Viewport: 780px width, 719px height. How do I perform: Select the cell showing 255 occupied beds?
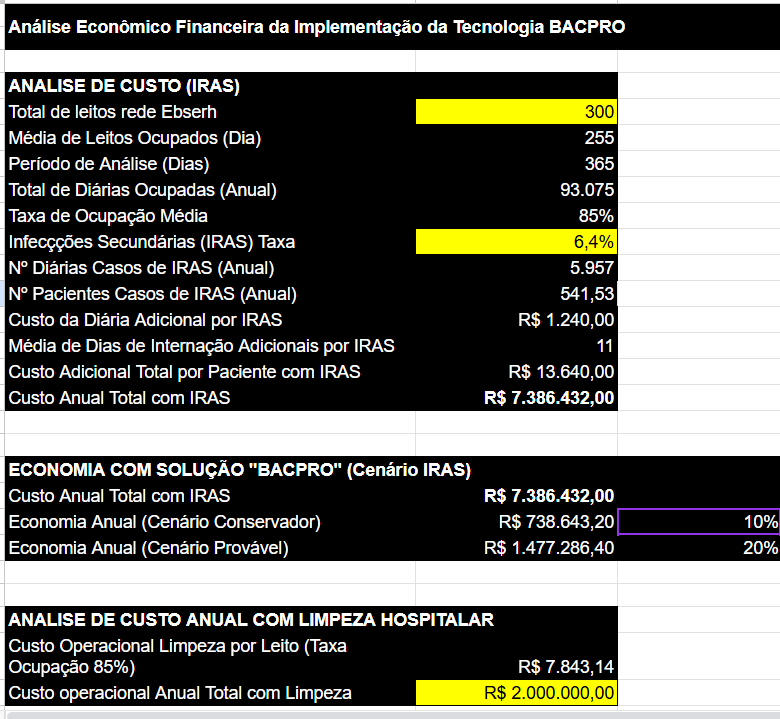coord(516,138)
